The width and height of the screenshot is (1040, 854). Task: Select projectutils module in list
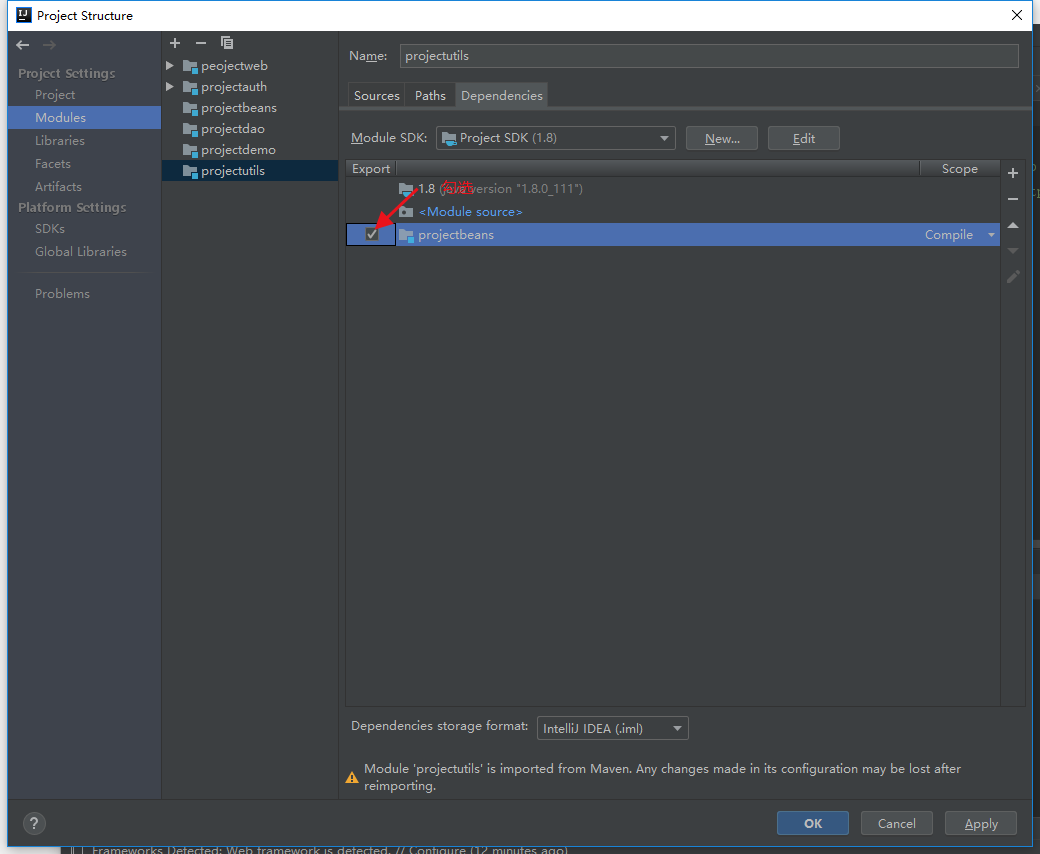click(x=250, y=170)
